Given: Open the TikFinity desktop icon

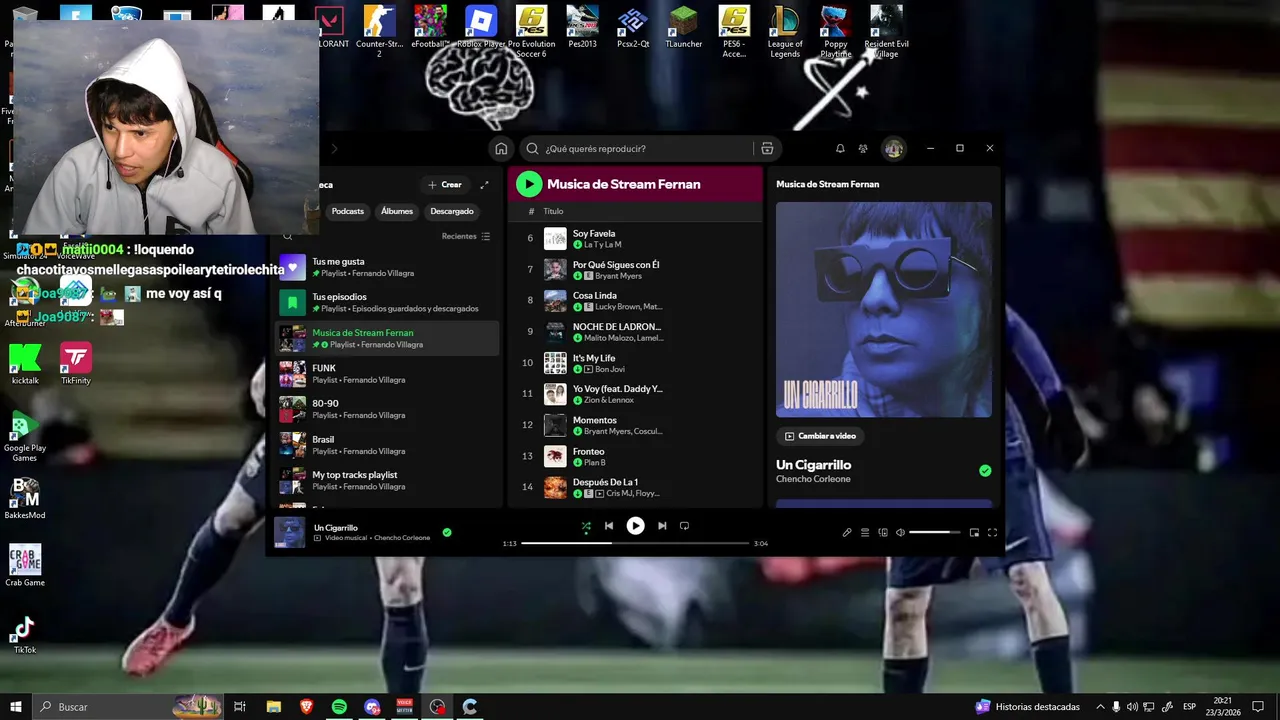Looking at the screenshot, I should (76, 364).
